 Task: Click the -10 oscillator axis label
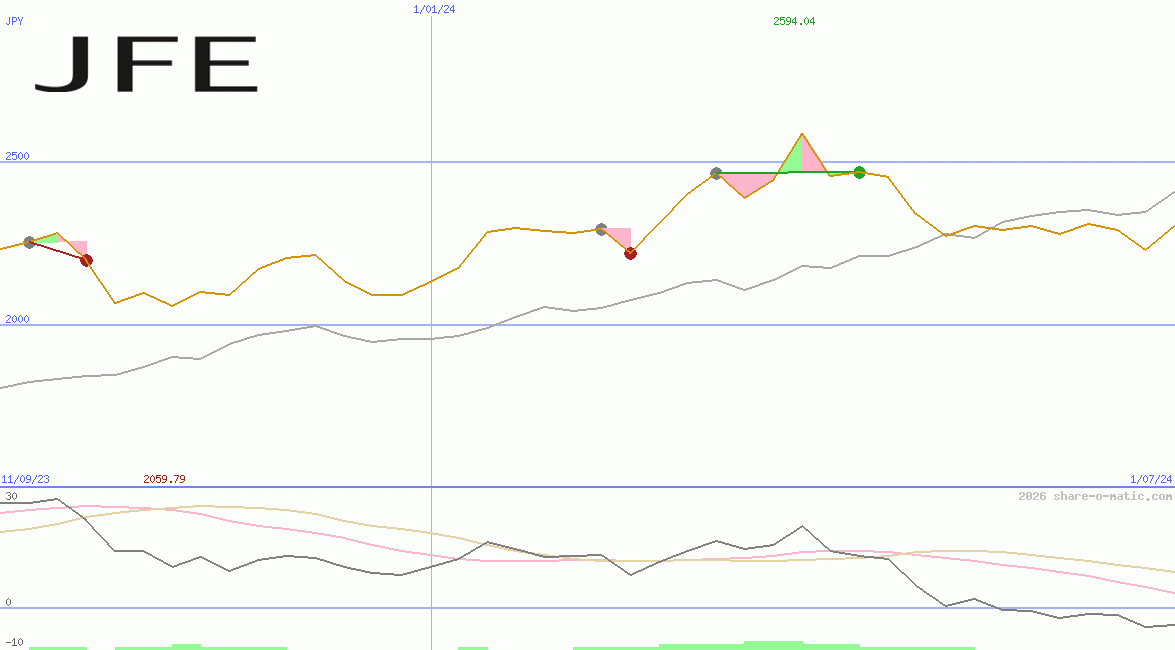[14, 643]
